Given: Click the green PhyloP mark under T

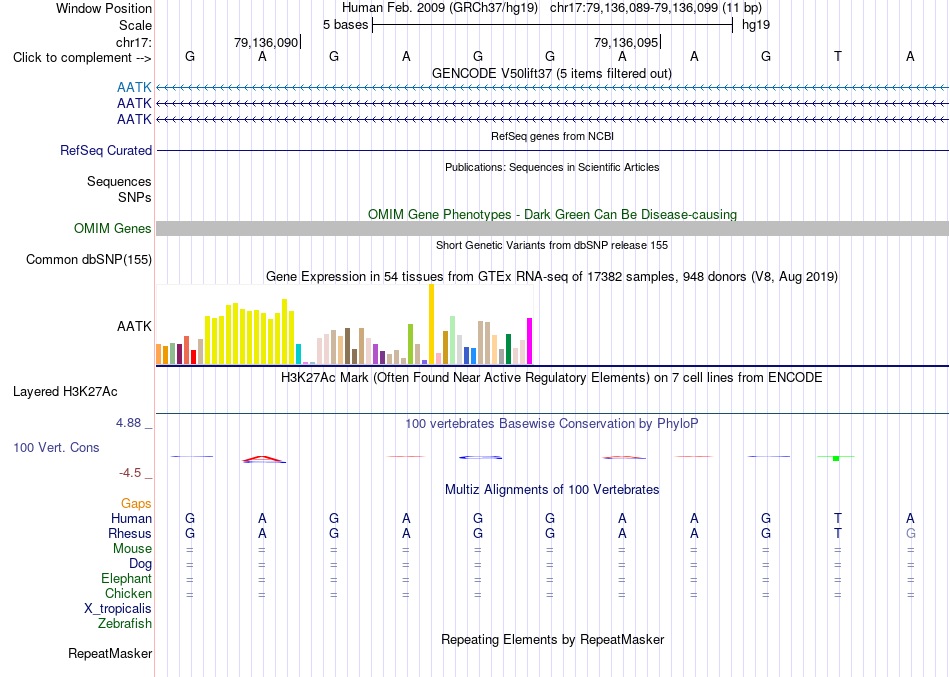Looking at the screenshot, I should click(836, 458).
